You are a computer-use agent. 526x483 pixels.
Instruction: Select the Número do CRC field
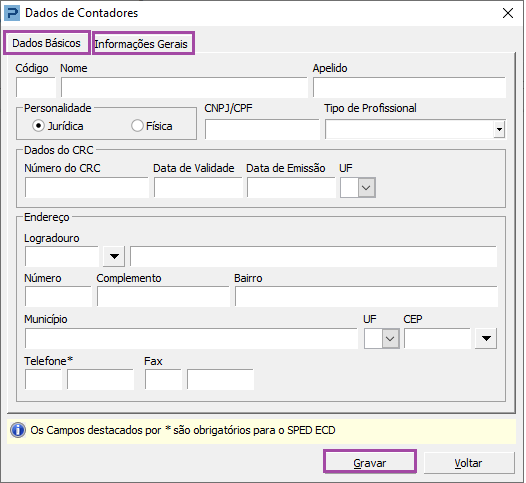click(x=87, y=187)
